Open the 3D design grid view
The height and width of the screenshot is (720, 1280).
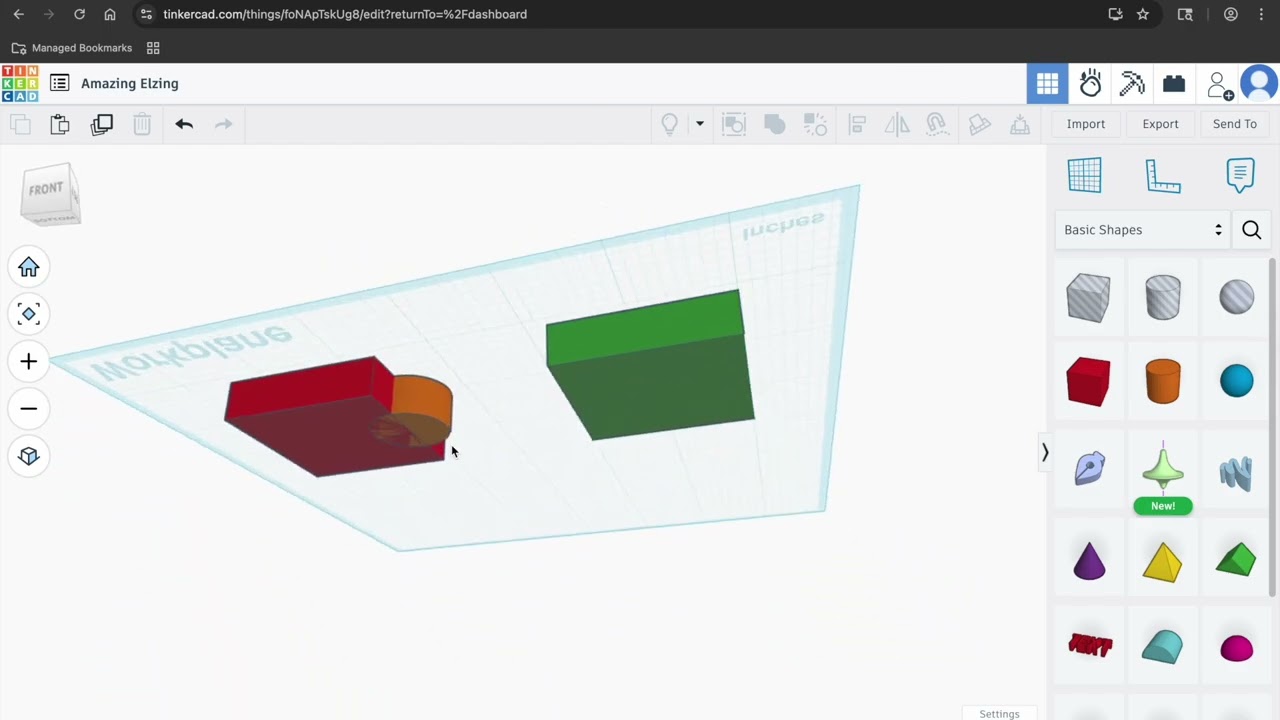click(x=1047, y=84)
